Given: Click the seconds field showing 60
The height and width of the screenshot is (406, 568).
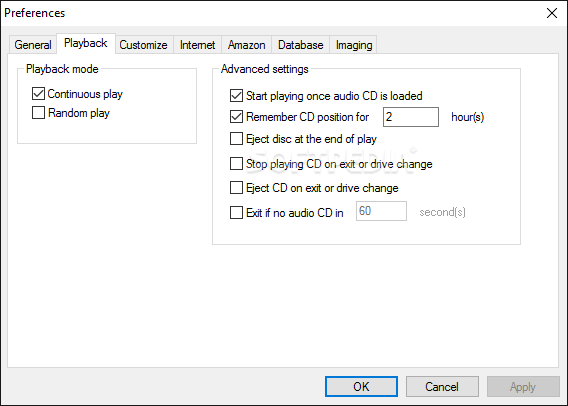Looking at the screenshot, I should (x=381, y=211).
